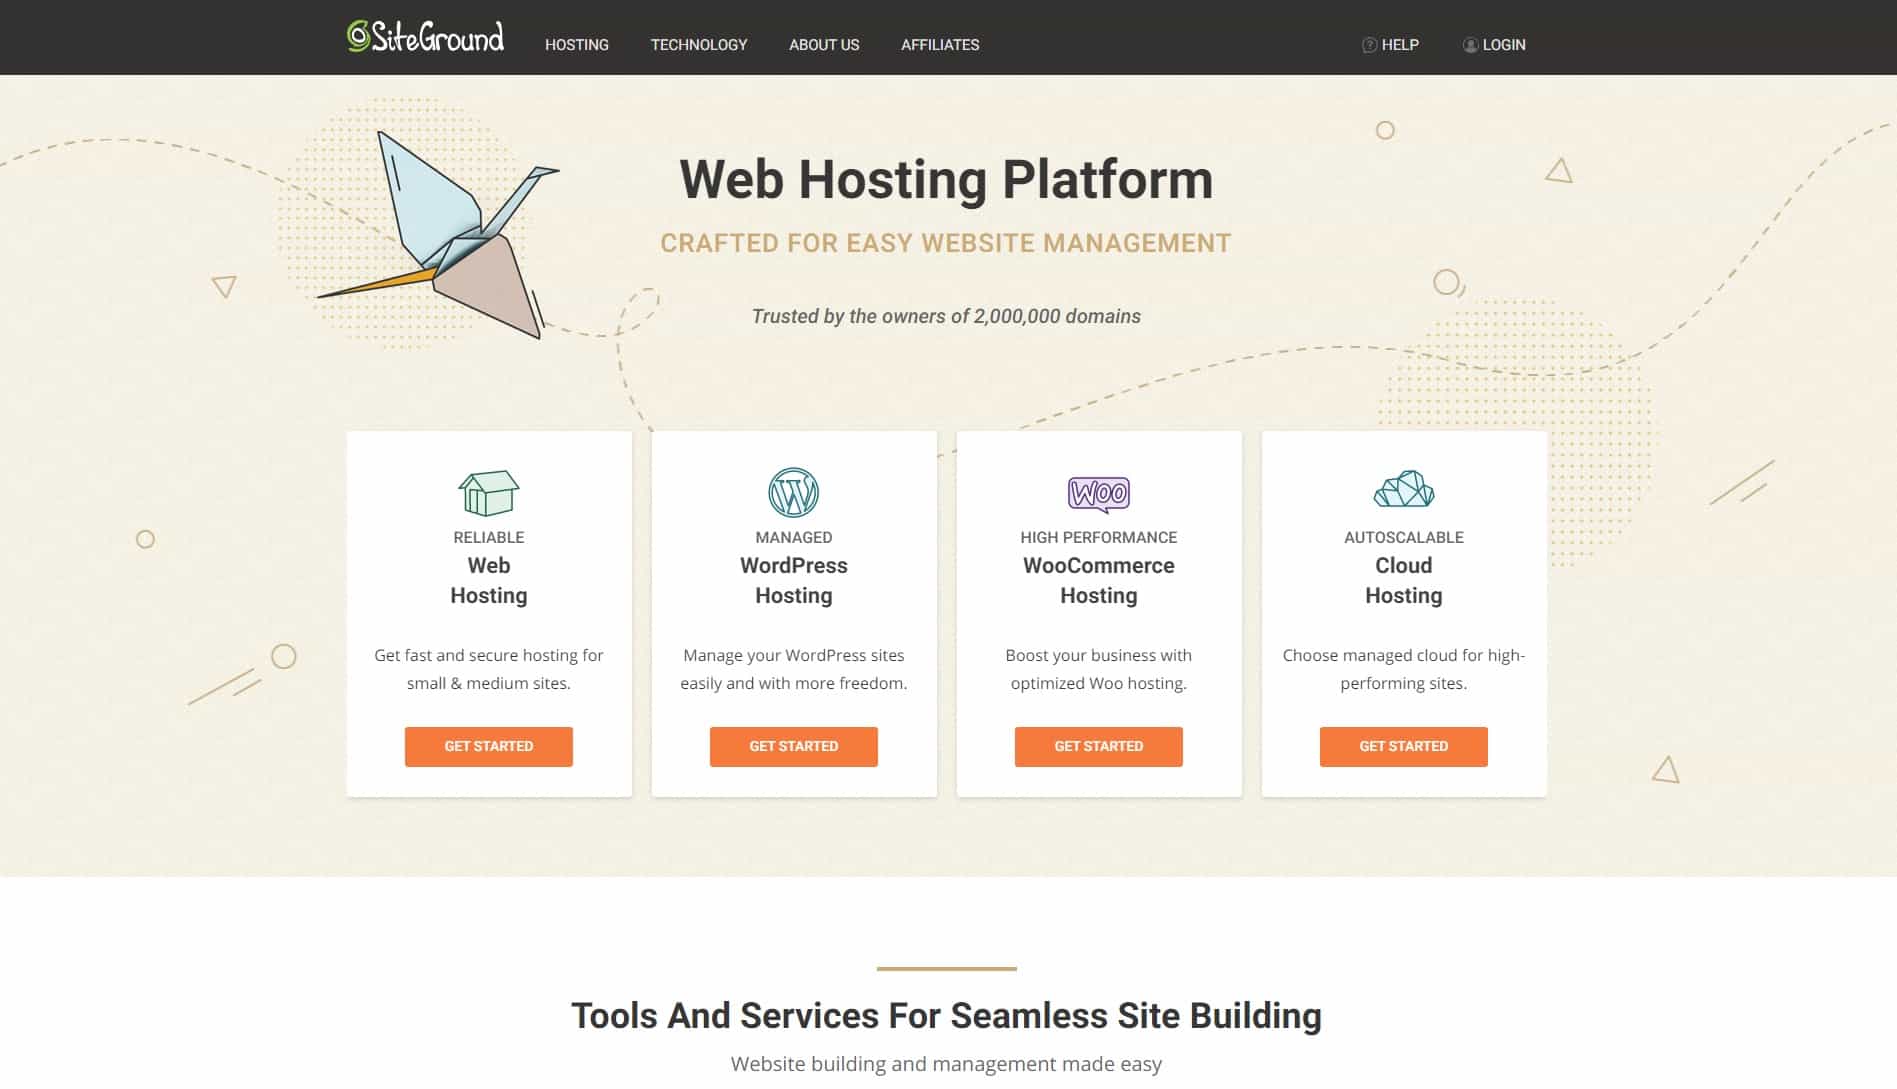Click 'Manage your WordPress sites' description
Screen dimensions: 1897x1089
coord(794,669)
